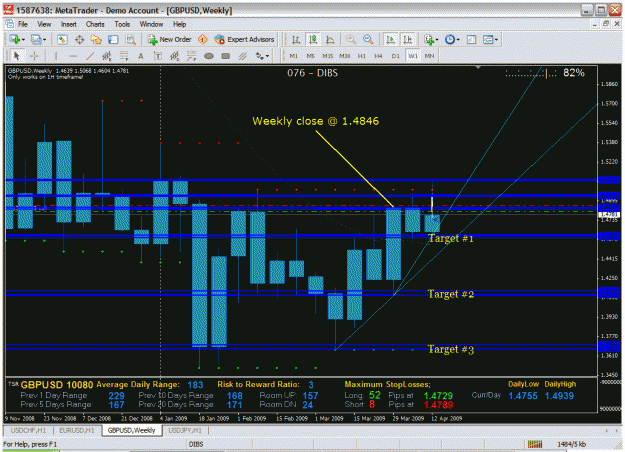625x452 pixels.
Task: Expand the New Chart dropdown arrow
Action: click(x=24, y=40)
